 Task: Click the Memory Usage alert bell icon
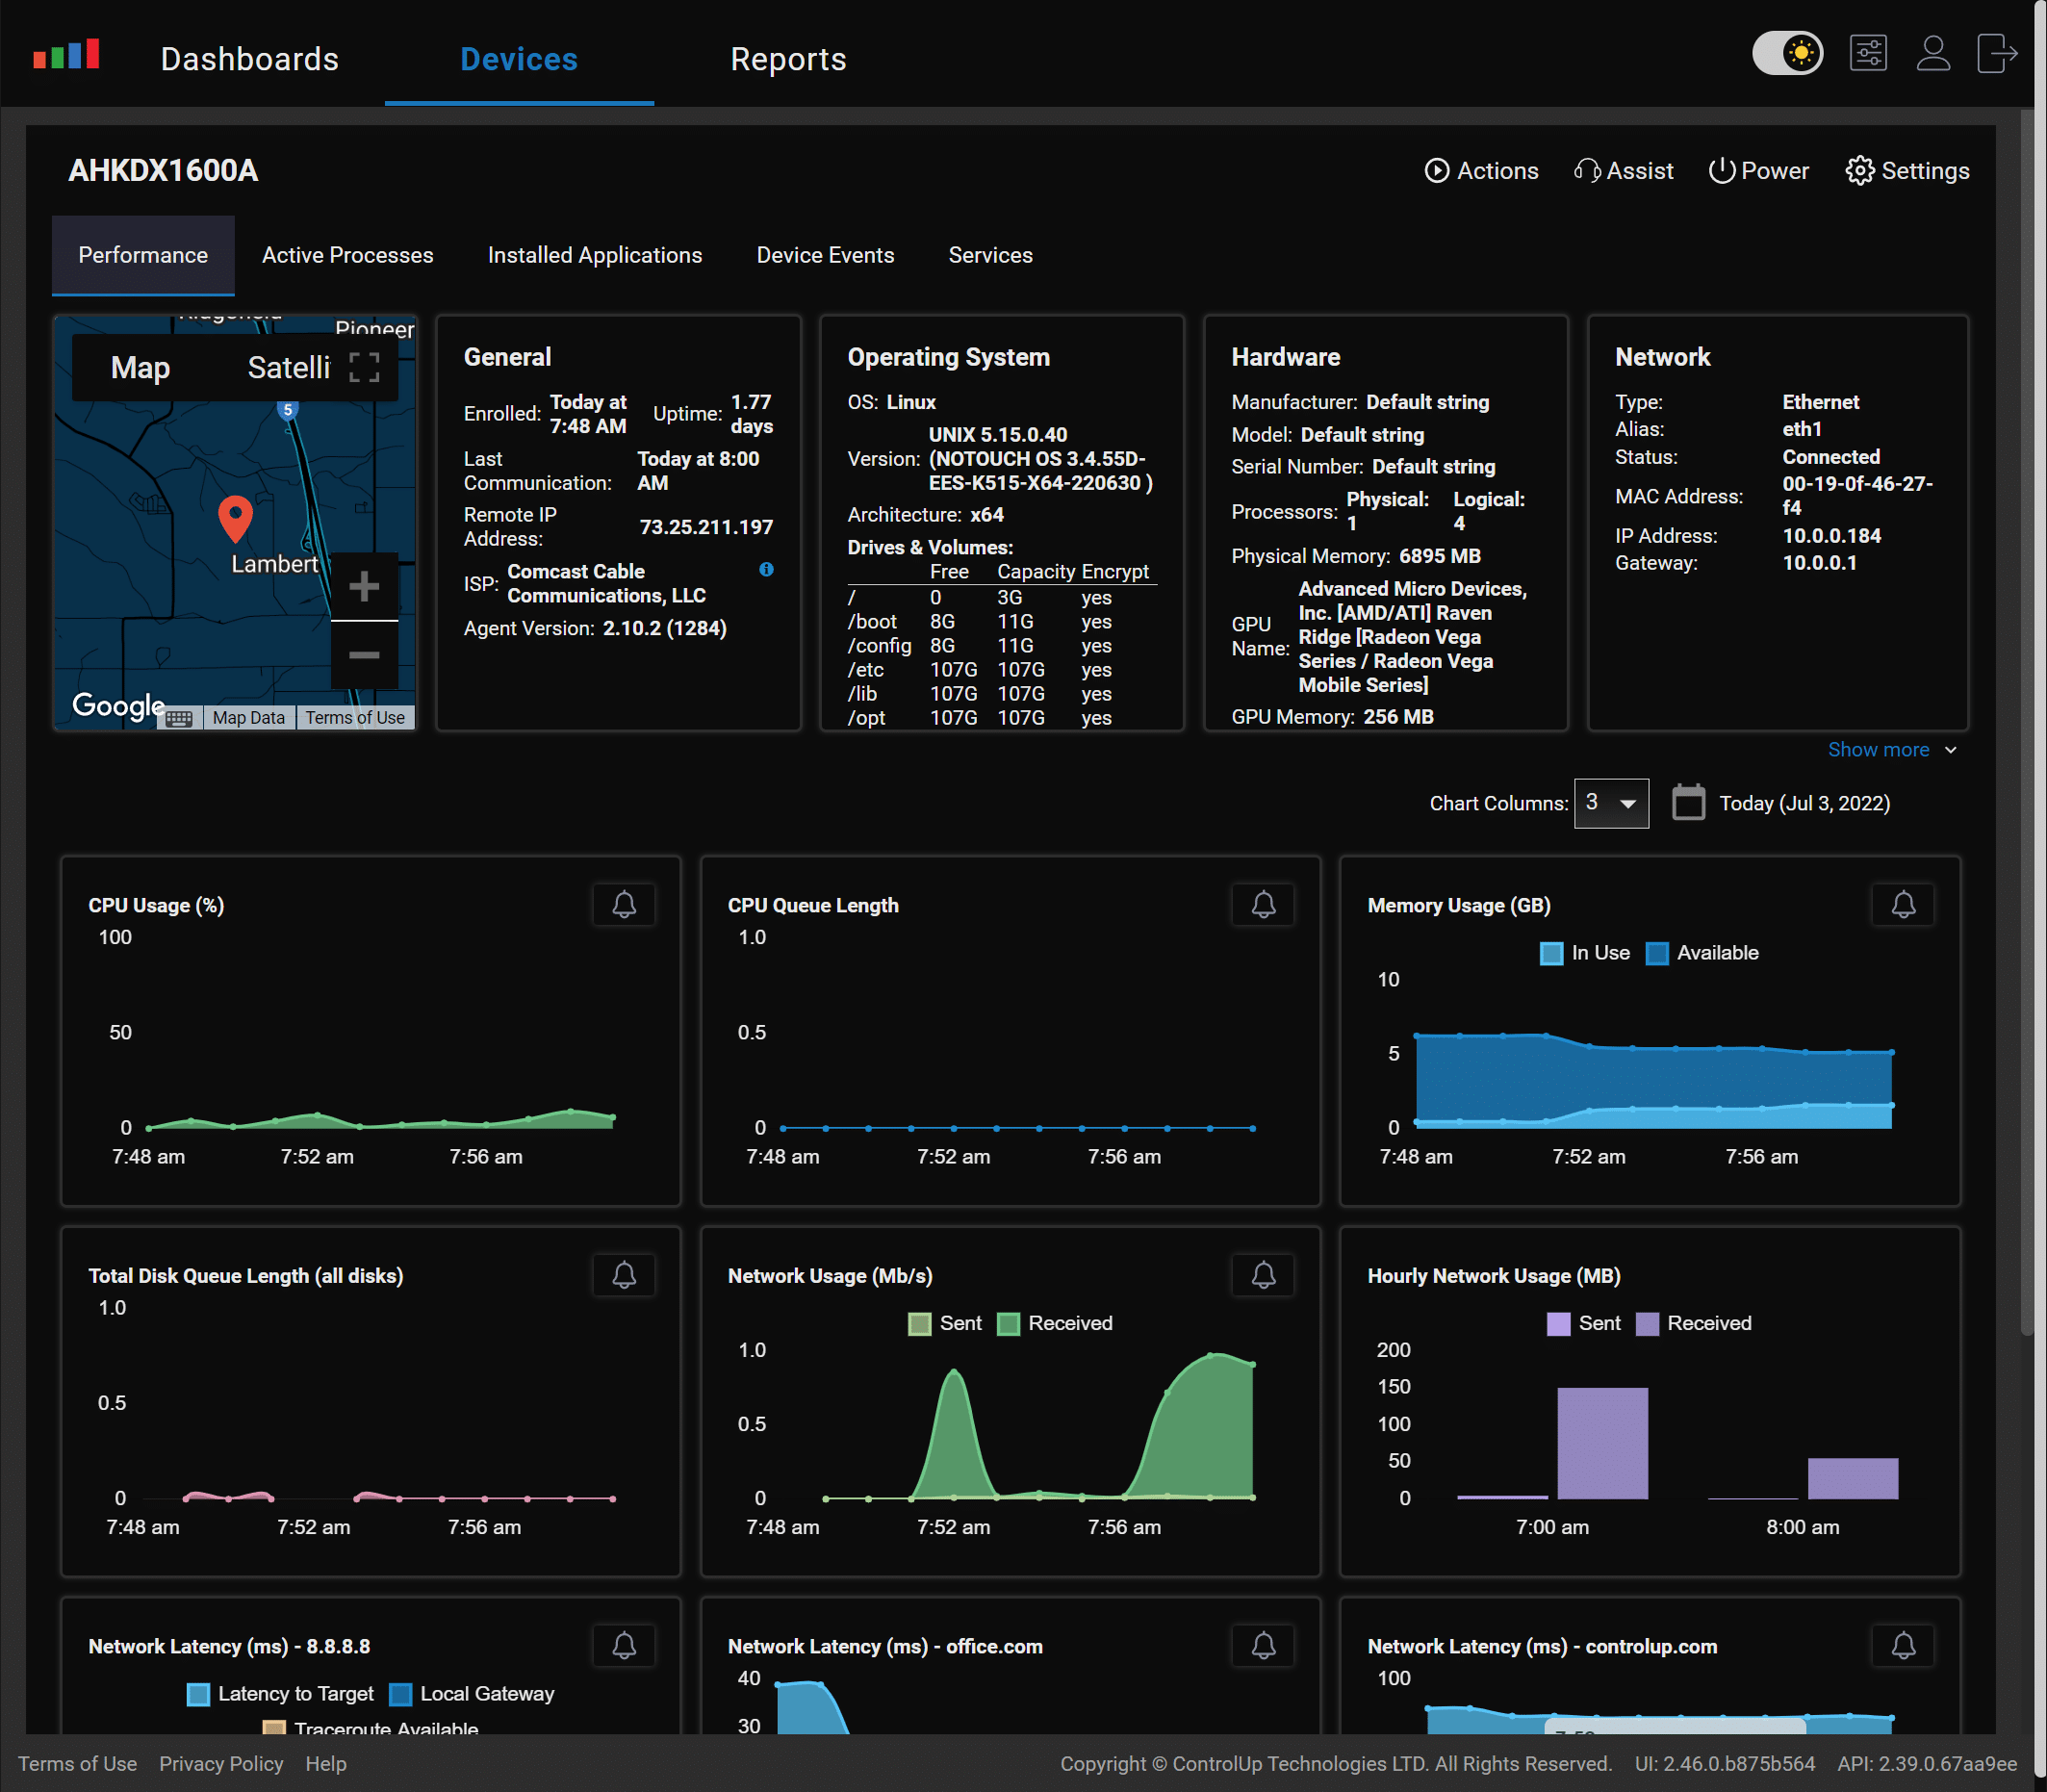pyautogui.click(x=1903, y=904)
